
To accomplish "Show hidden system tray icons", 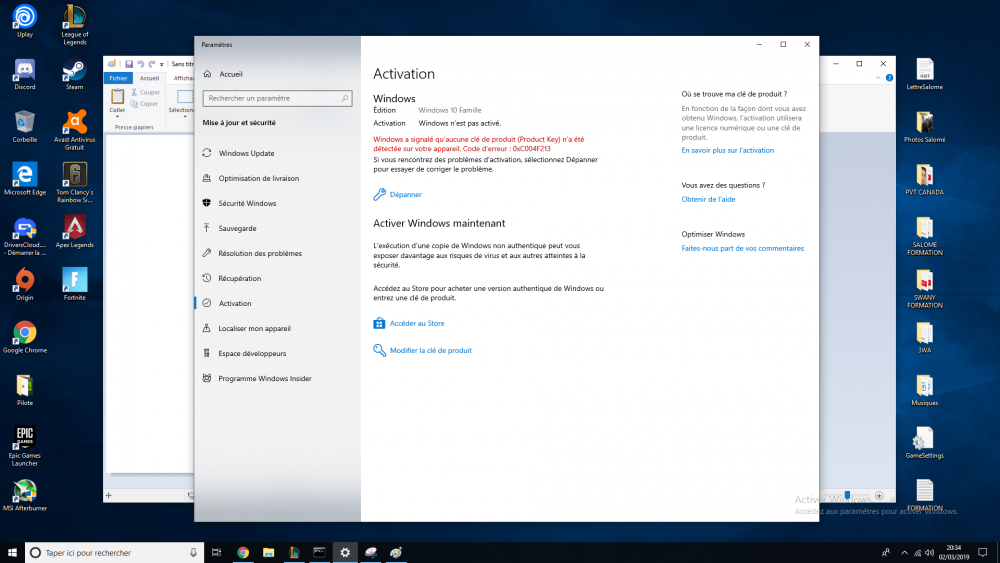I will click(906, 552).
